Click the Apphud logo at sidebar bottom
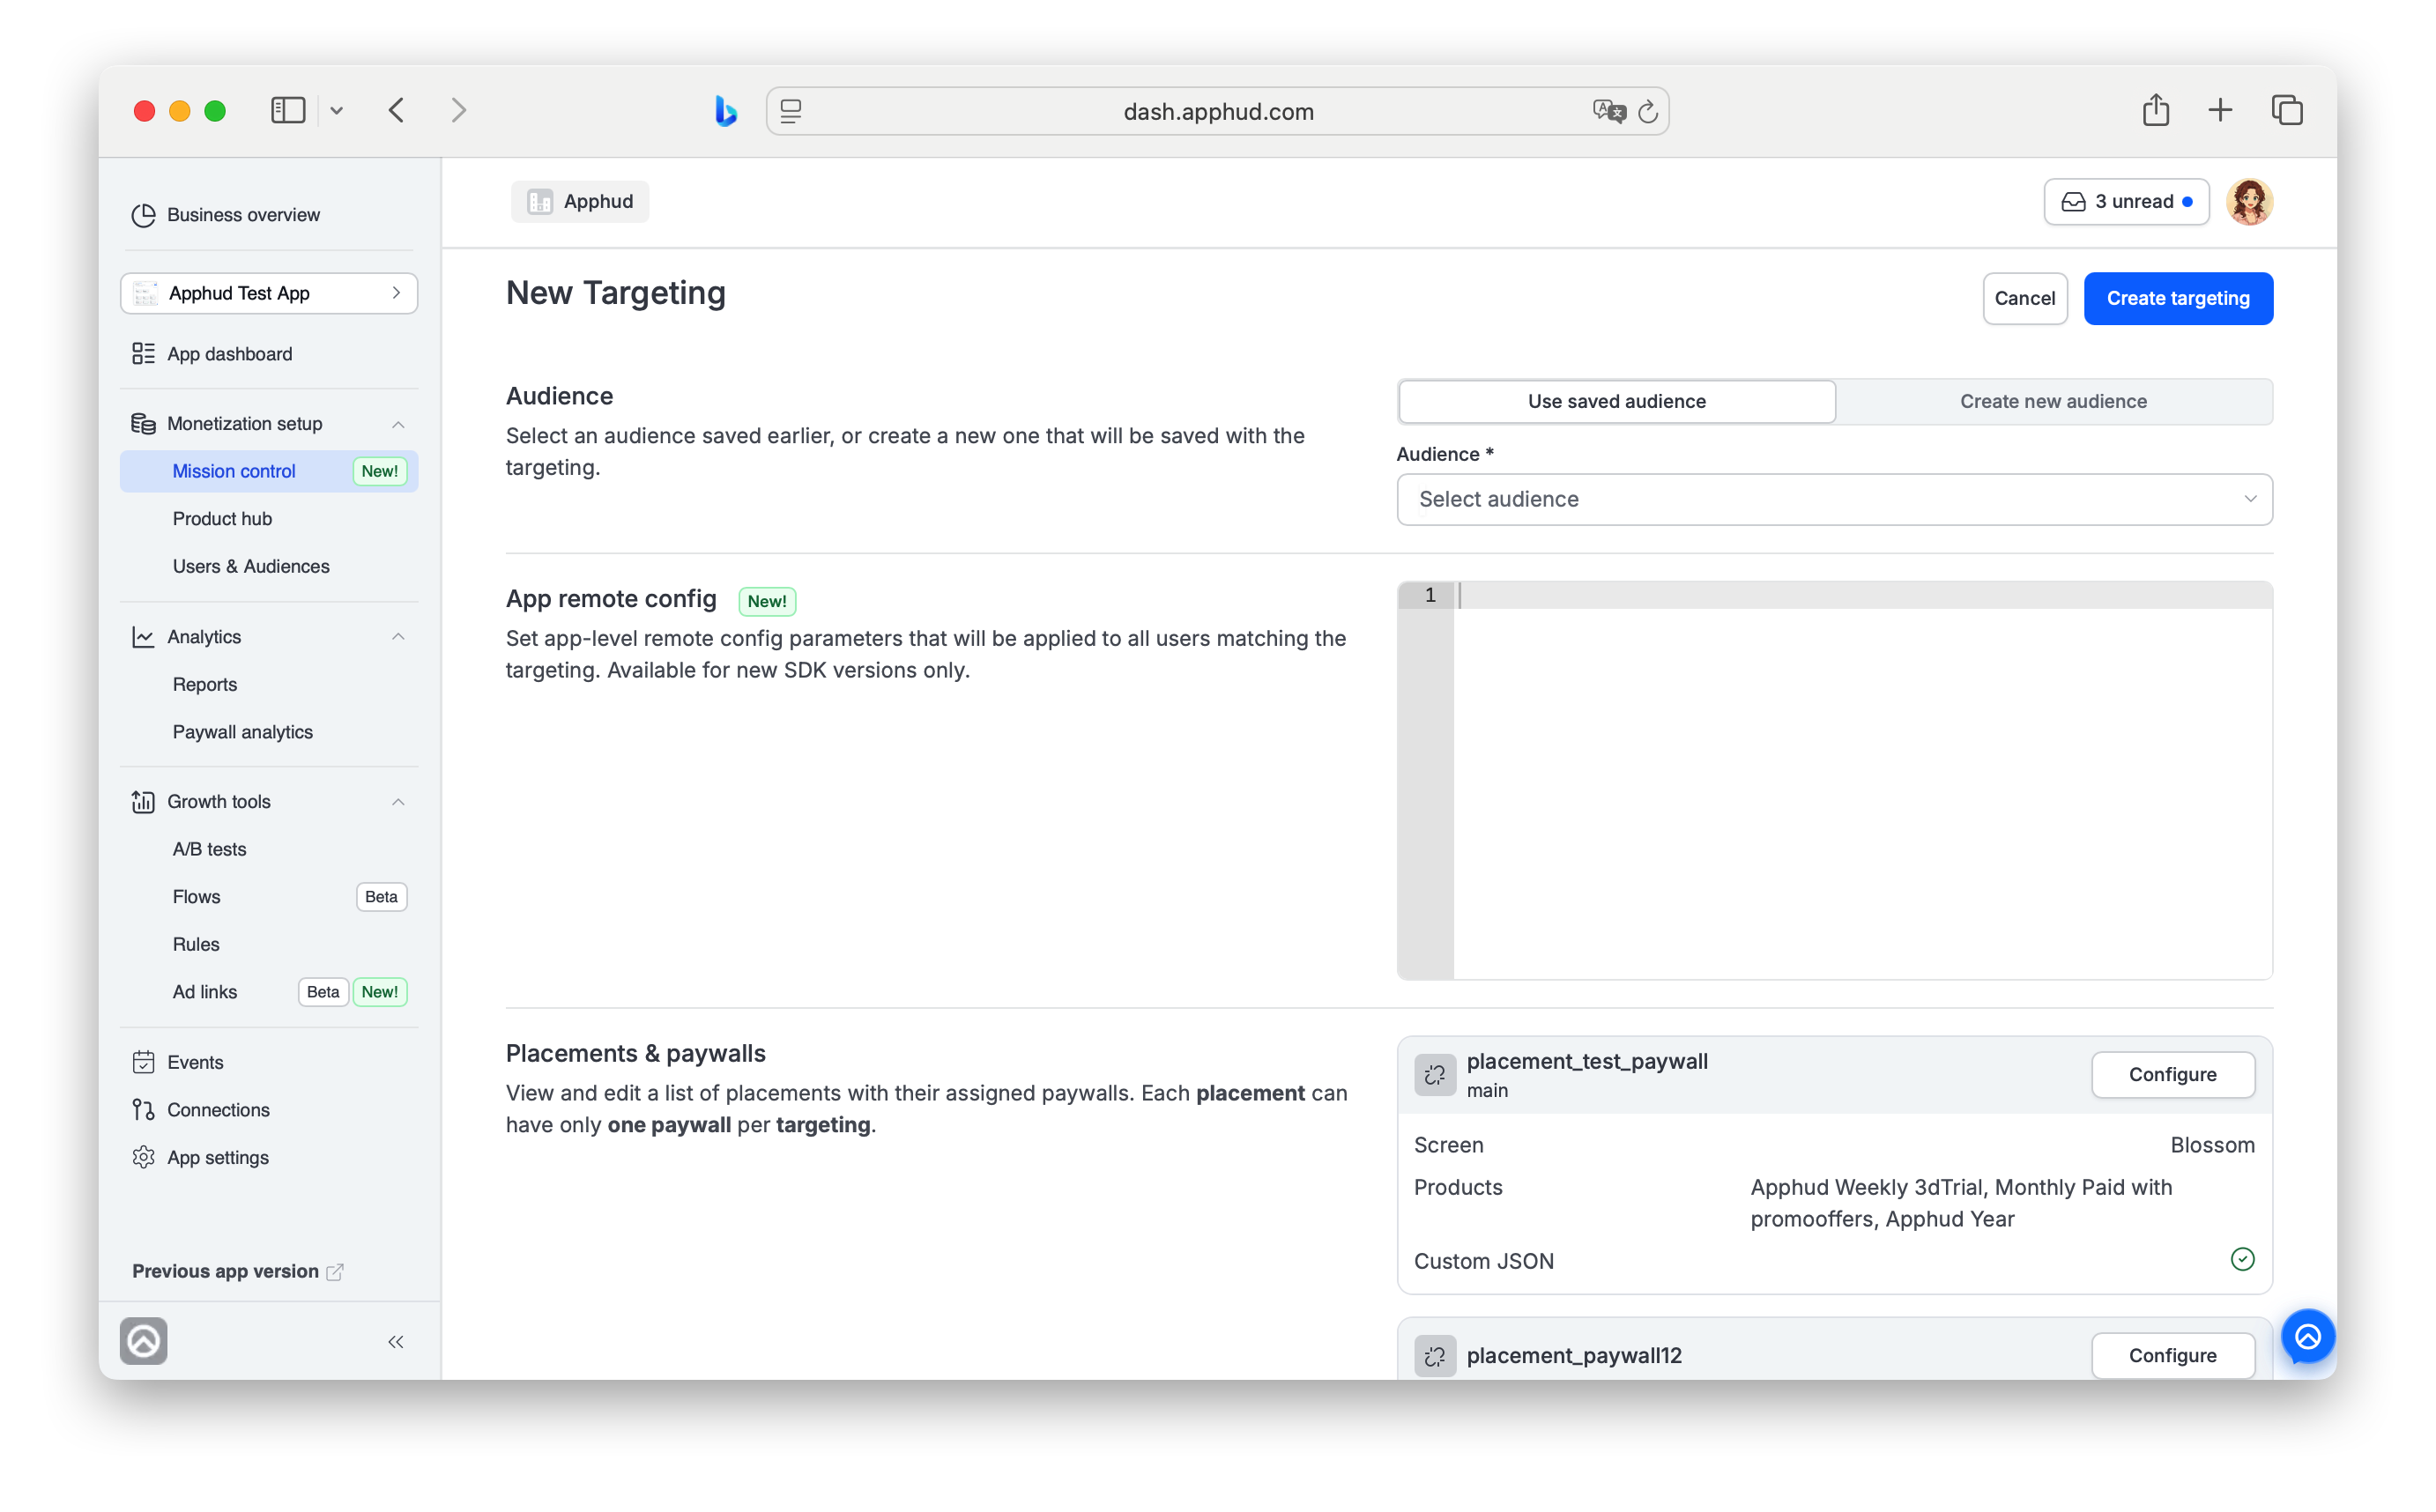 click(x=144, y=1342)
